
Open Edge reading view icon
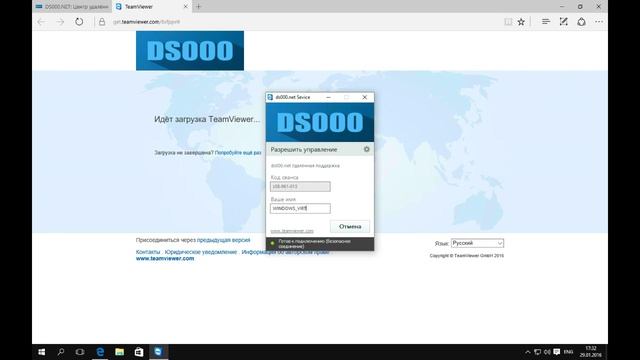coord(508,22)
